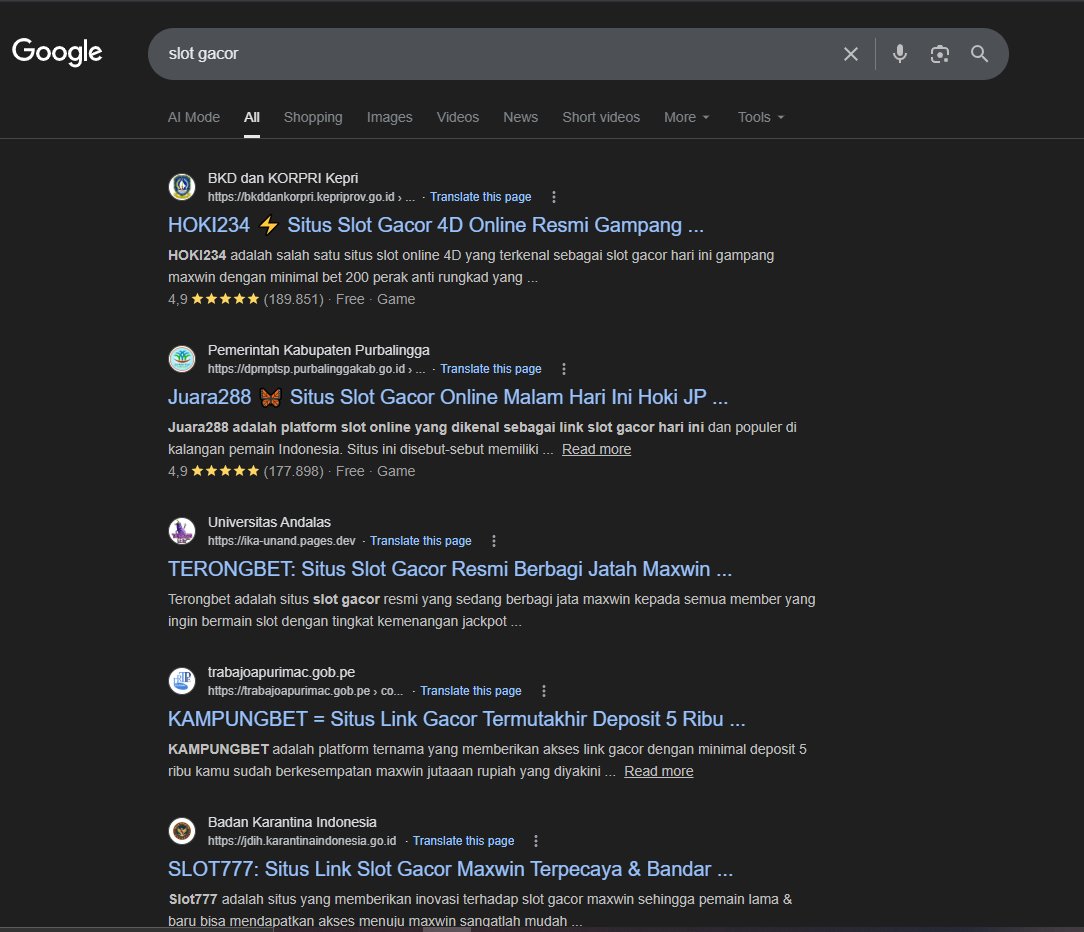Switch to News tab
Image resolution: width=1084 pixels, height=932 pixels.
coord(521,118)
